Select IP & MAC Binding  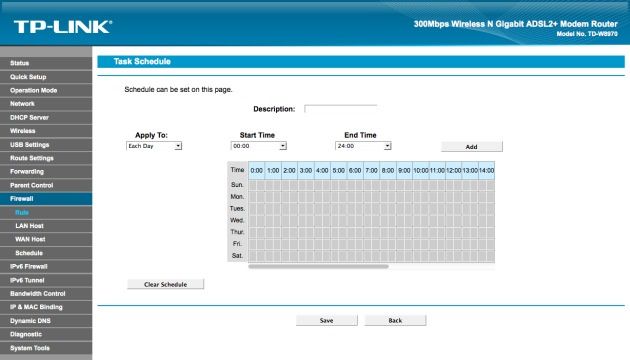[x=46, y=307]
